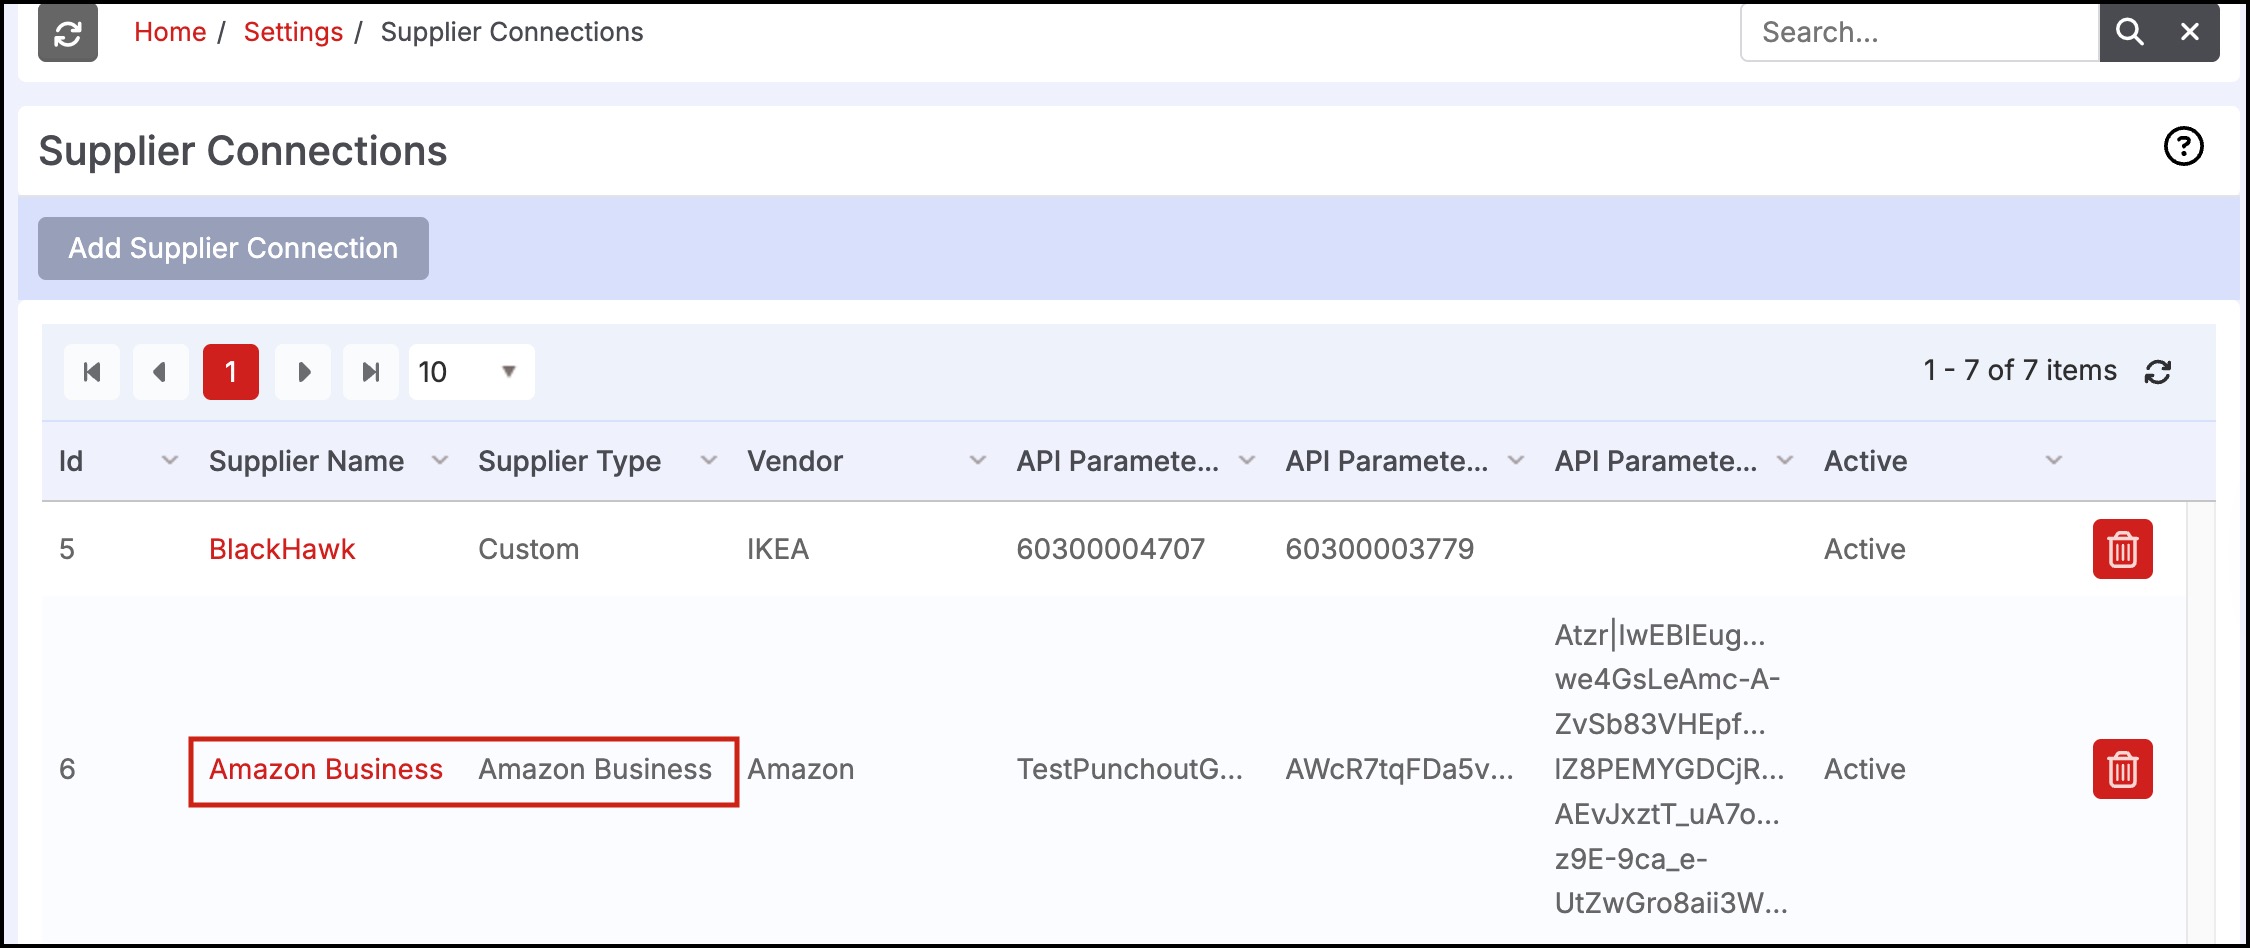Go to the previous page arrow

(160, 372)
